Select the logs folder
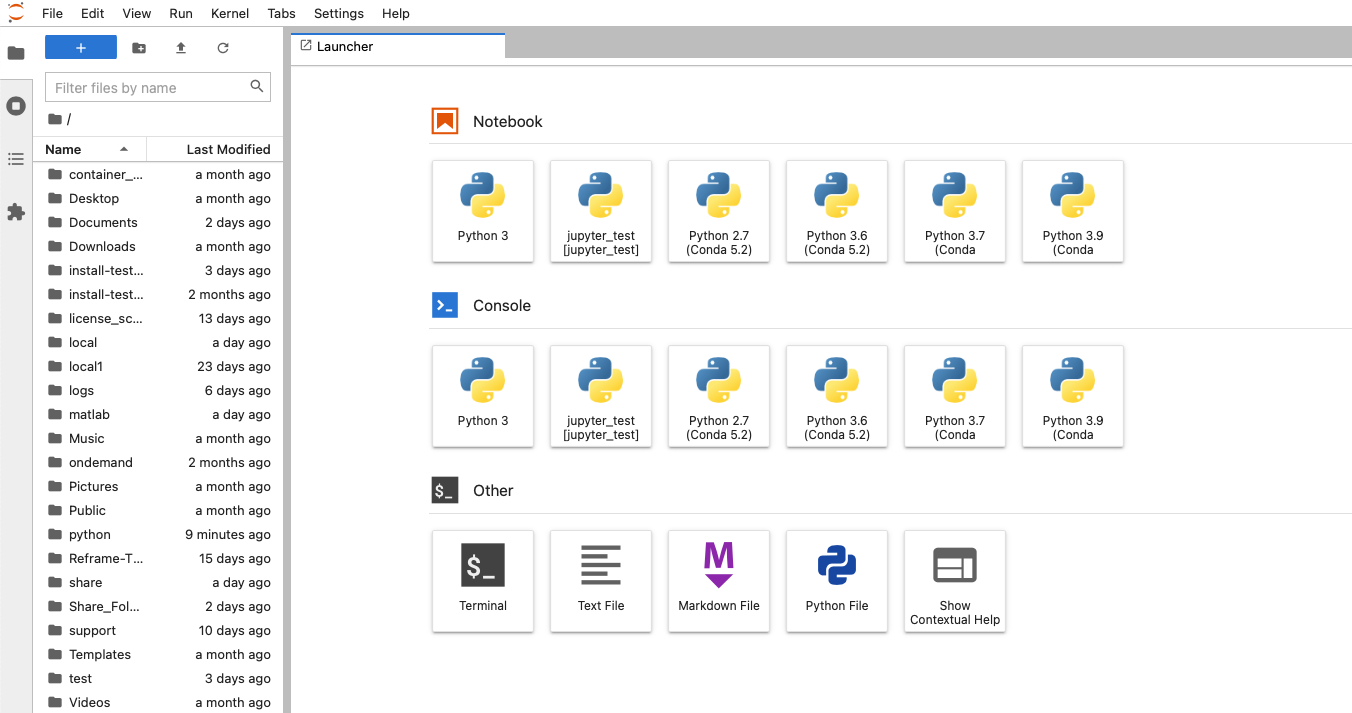This screenshot has height=713, width=1352. 158,390
